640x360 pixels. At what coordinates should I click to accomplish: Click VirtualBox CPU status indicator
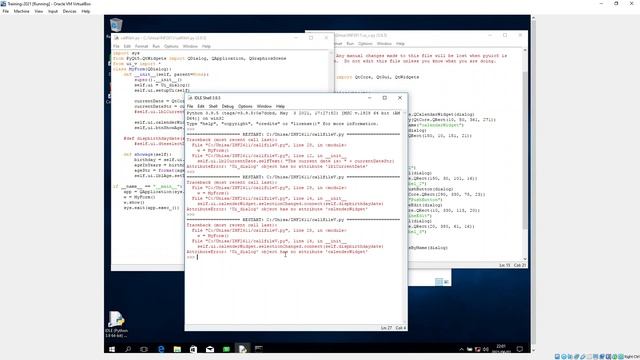(x=608, y=357)
